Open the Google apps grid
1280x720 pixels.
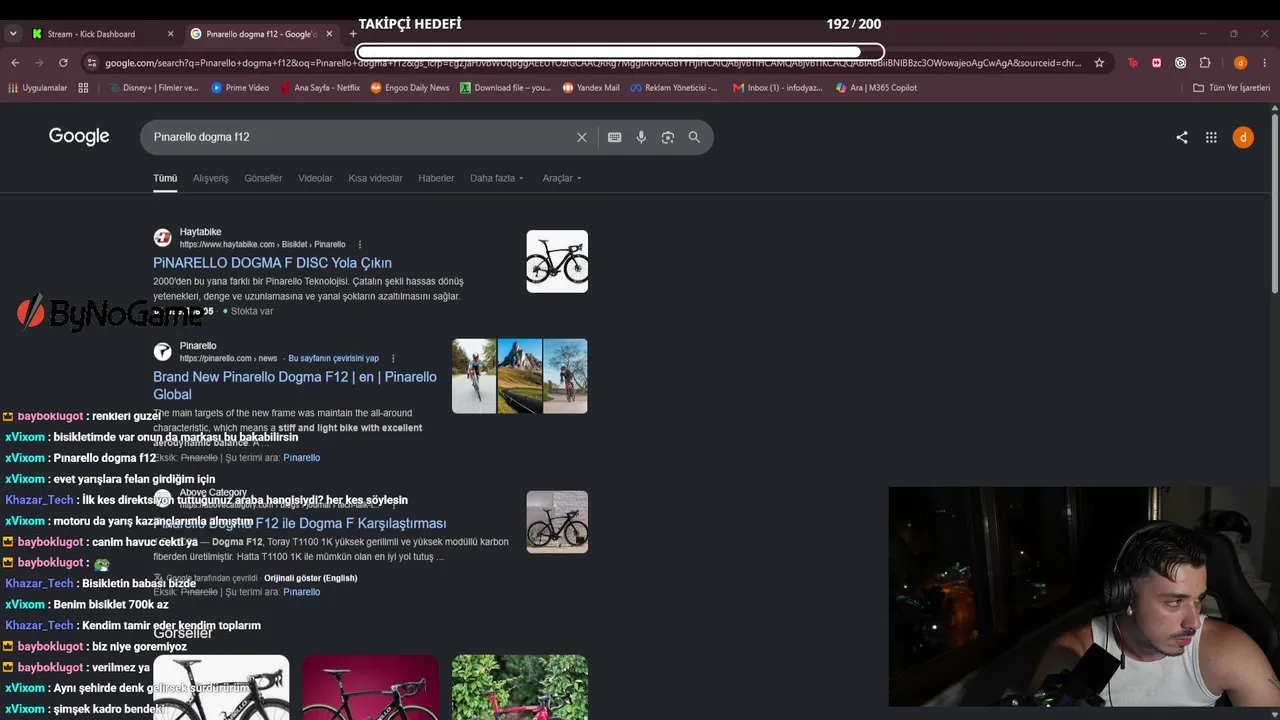pyautogui.click(x=1211, y=137)
